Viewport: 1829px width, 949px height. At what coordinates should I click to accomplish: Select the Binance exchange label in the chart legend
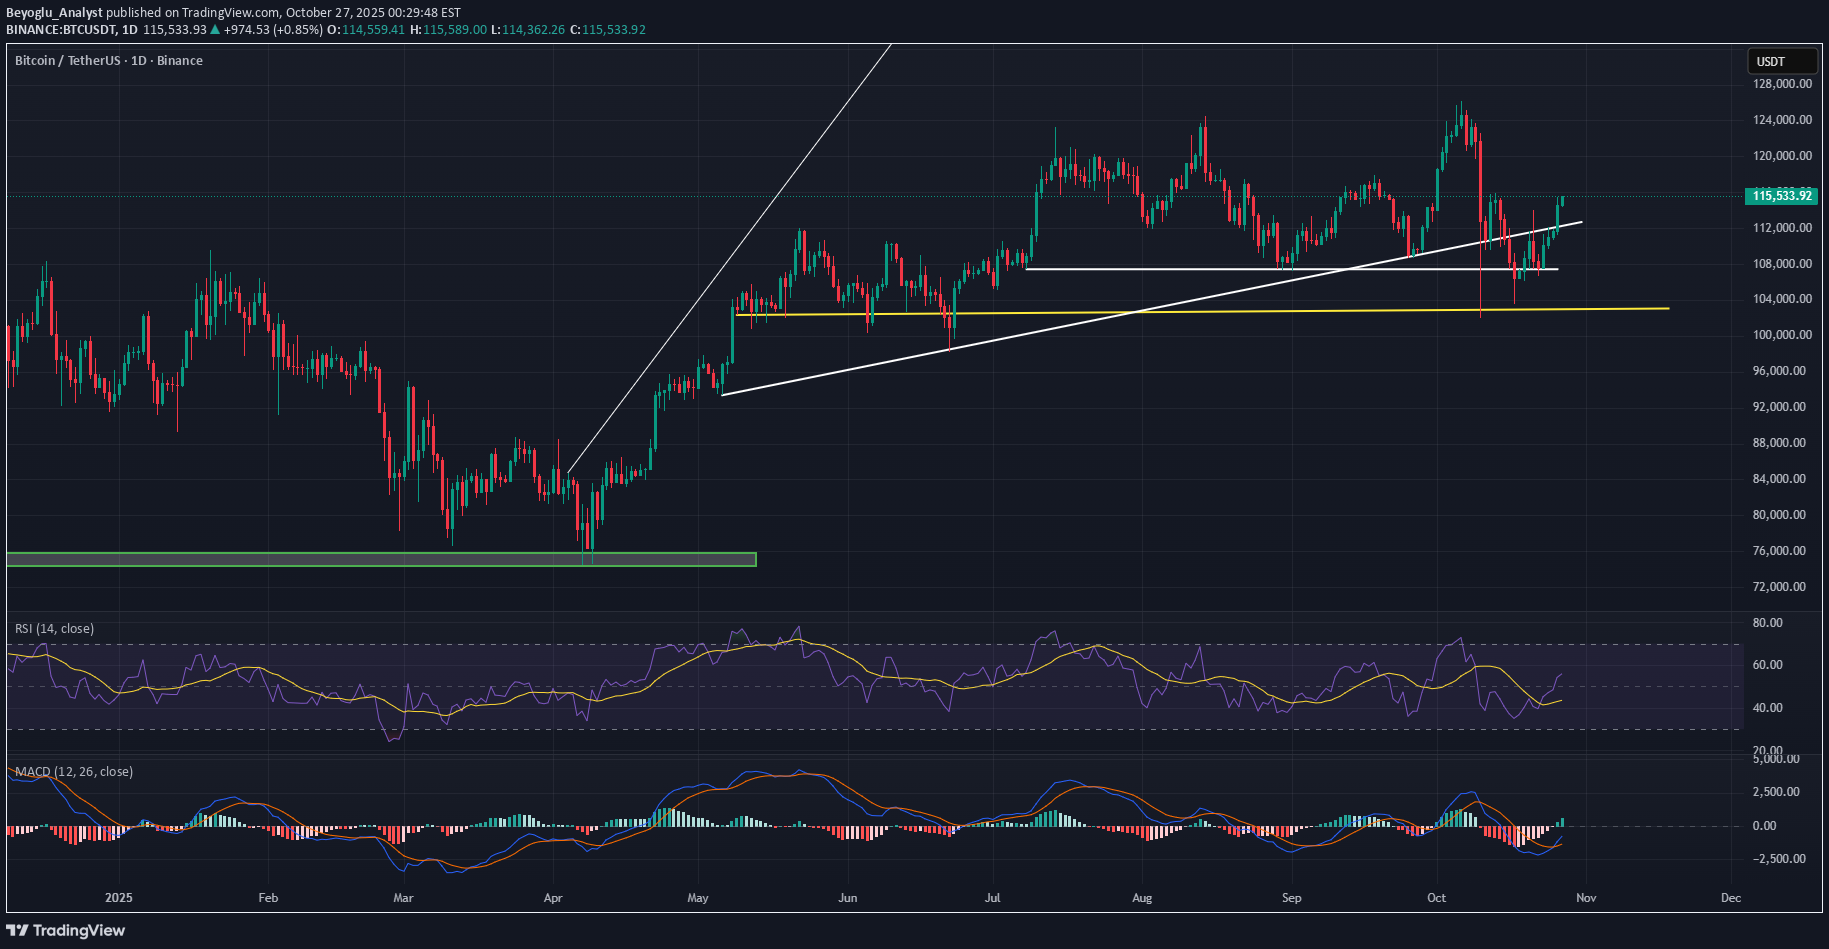pos(180,60)
